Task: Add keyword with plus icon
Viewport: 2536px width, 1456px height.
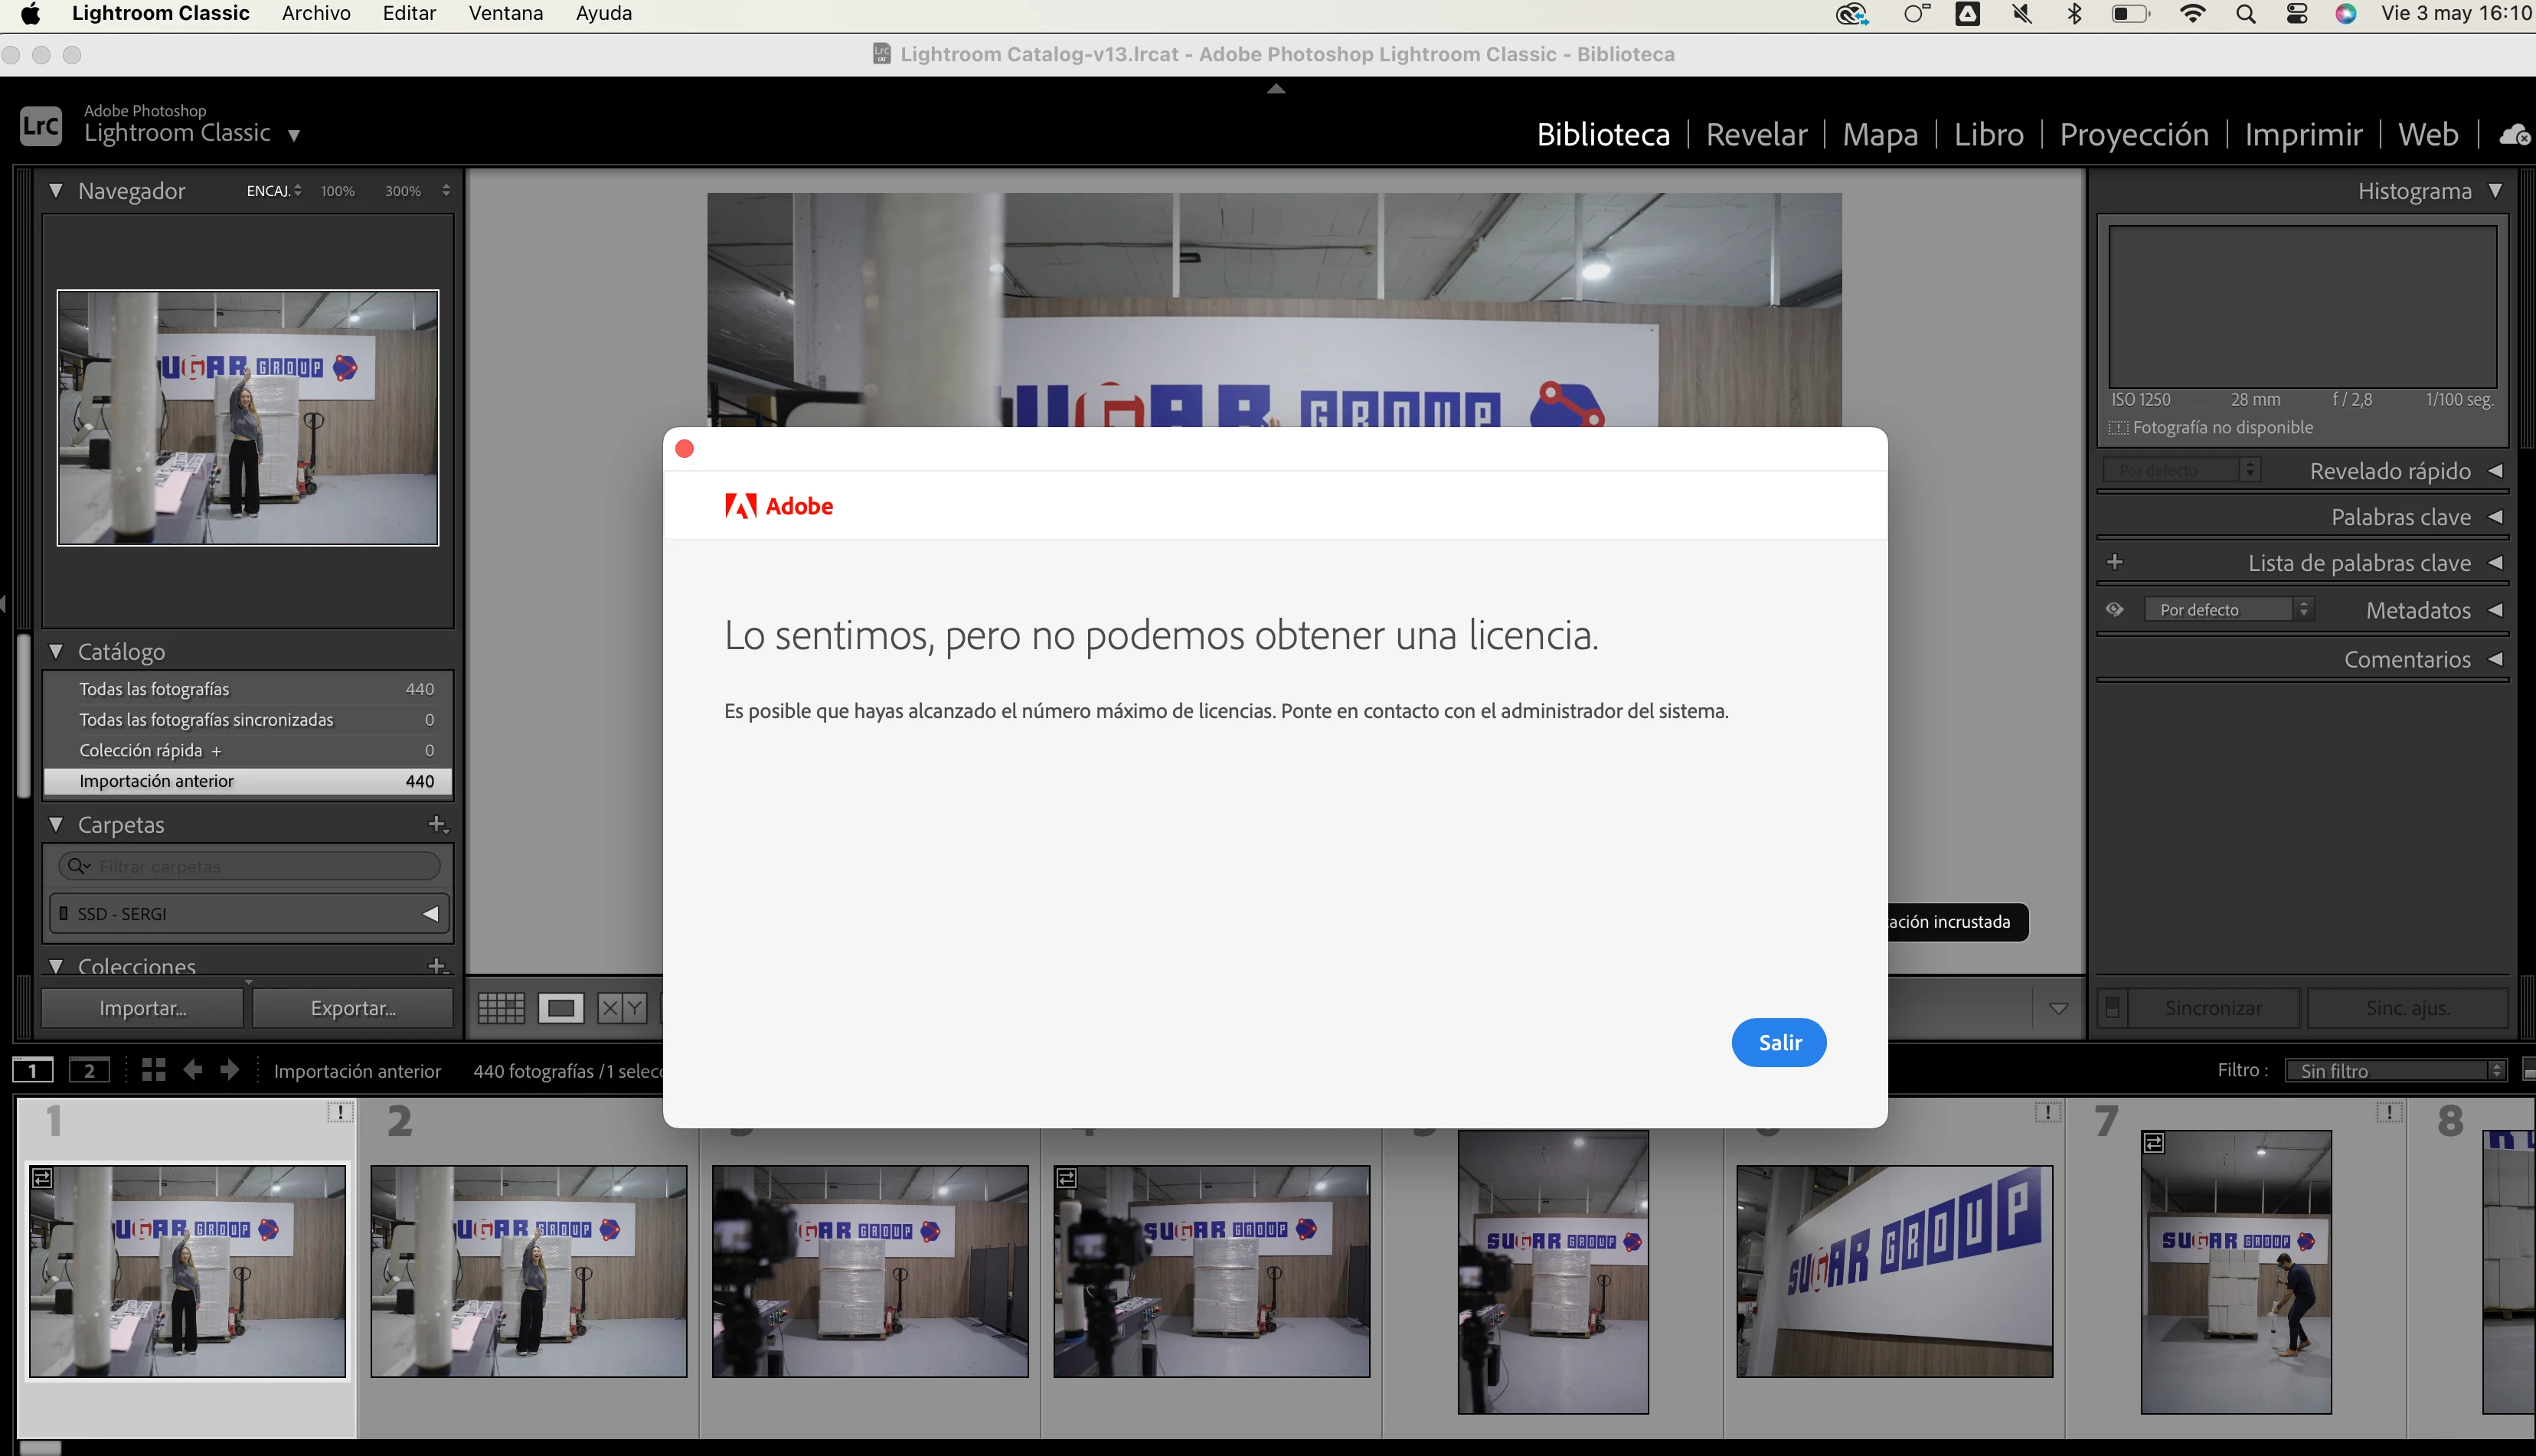Action: [x=2114, y=562]
